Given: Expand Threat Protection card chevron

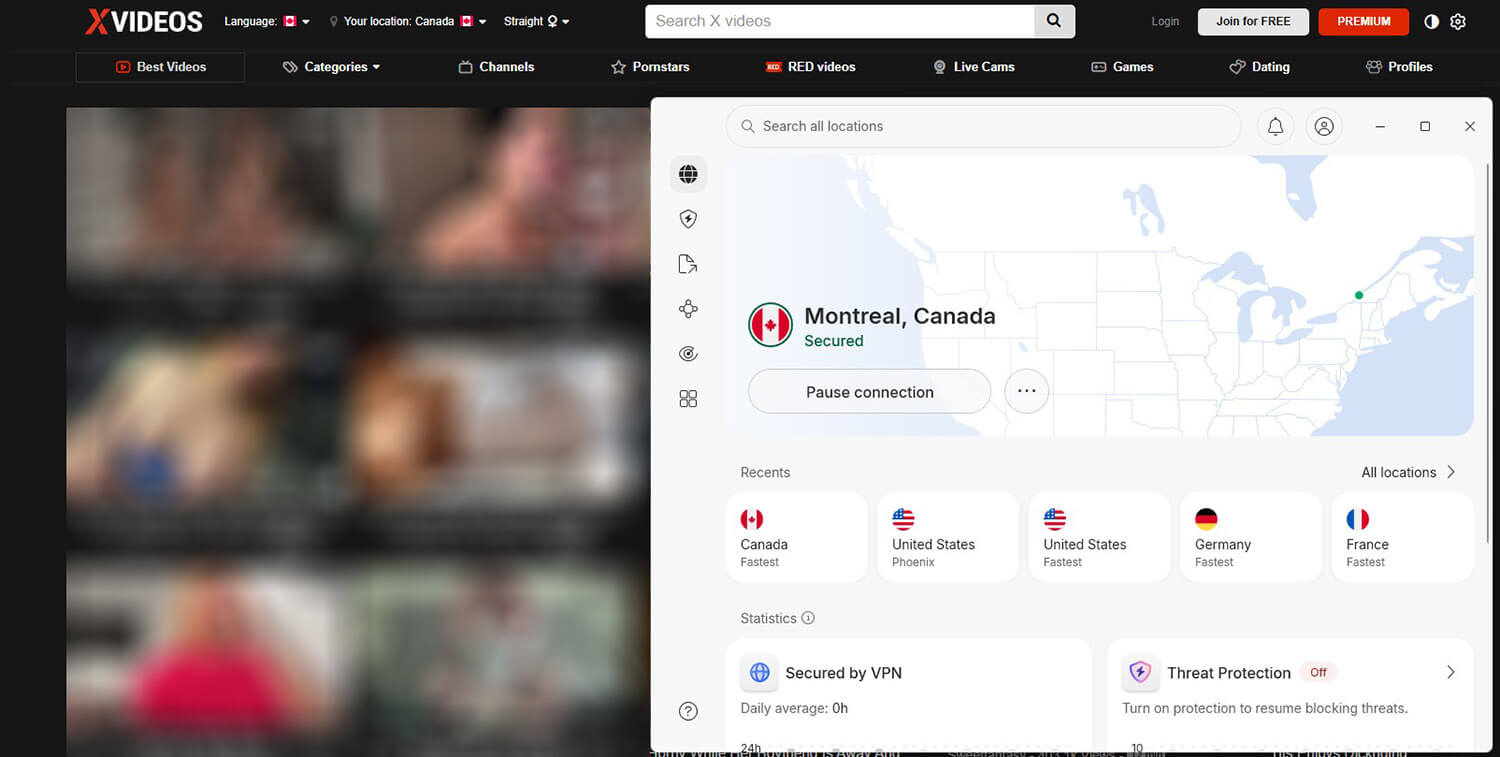Looking at the screenshot, I should [x=1451, y=673].
